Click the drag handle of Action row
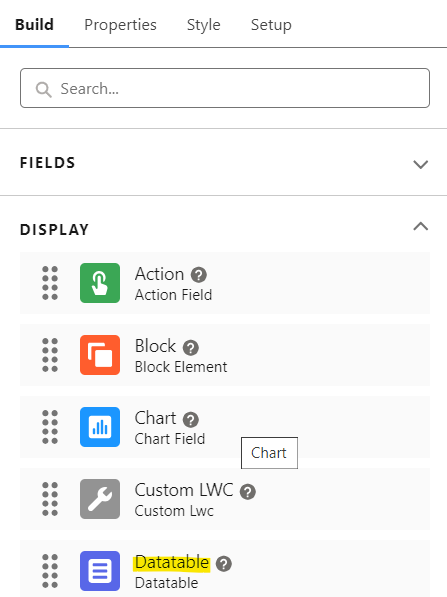This screenshot has height=597, width=447. [50, 283]
